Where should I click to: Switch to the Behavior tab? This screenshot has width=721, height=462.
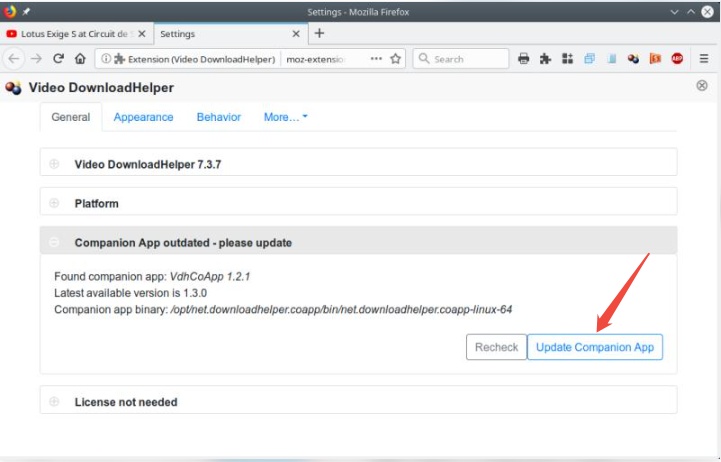[x=219, y=117]
